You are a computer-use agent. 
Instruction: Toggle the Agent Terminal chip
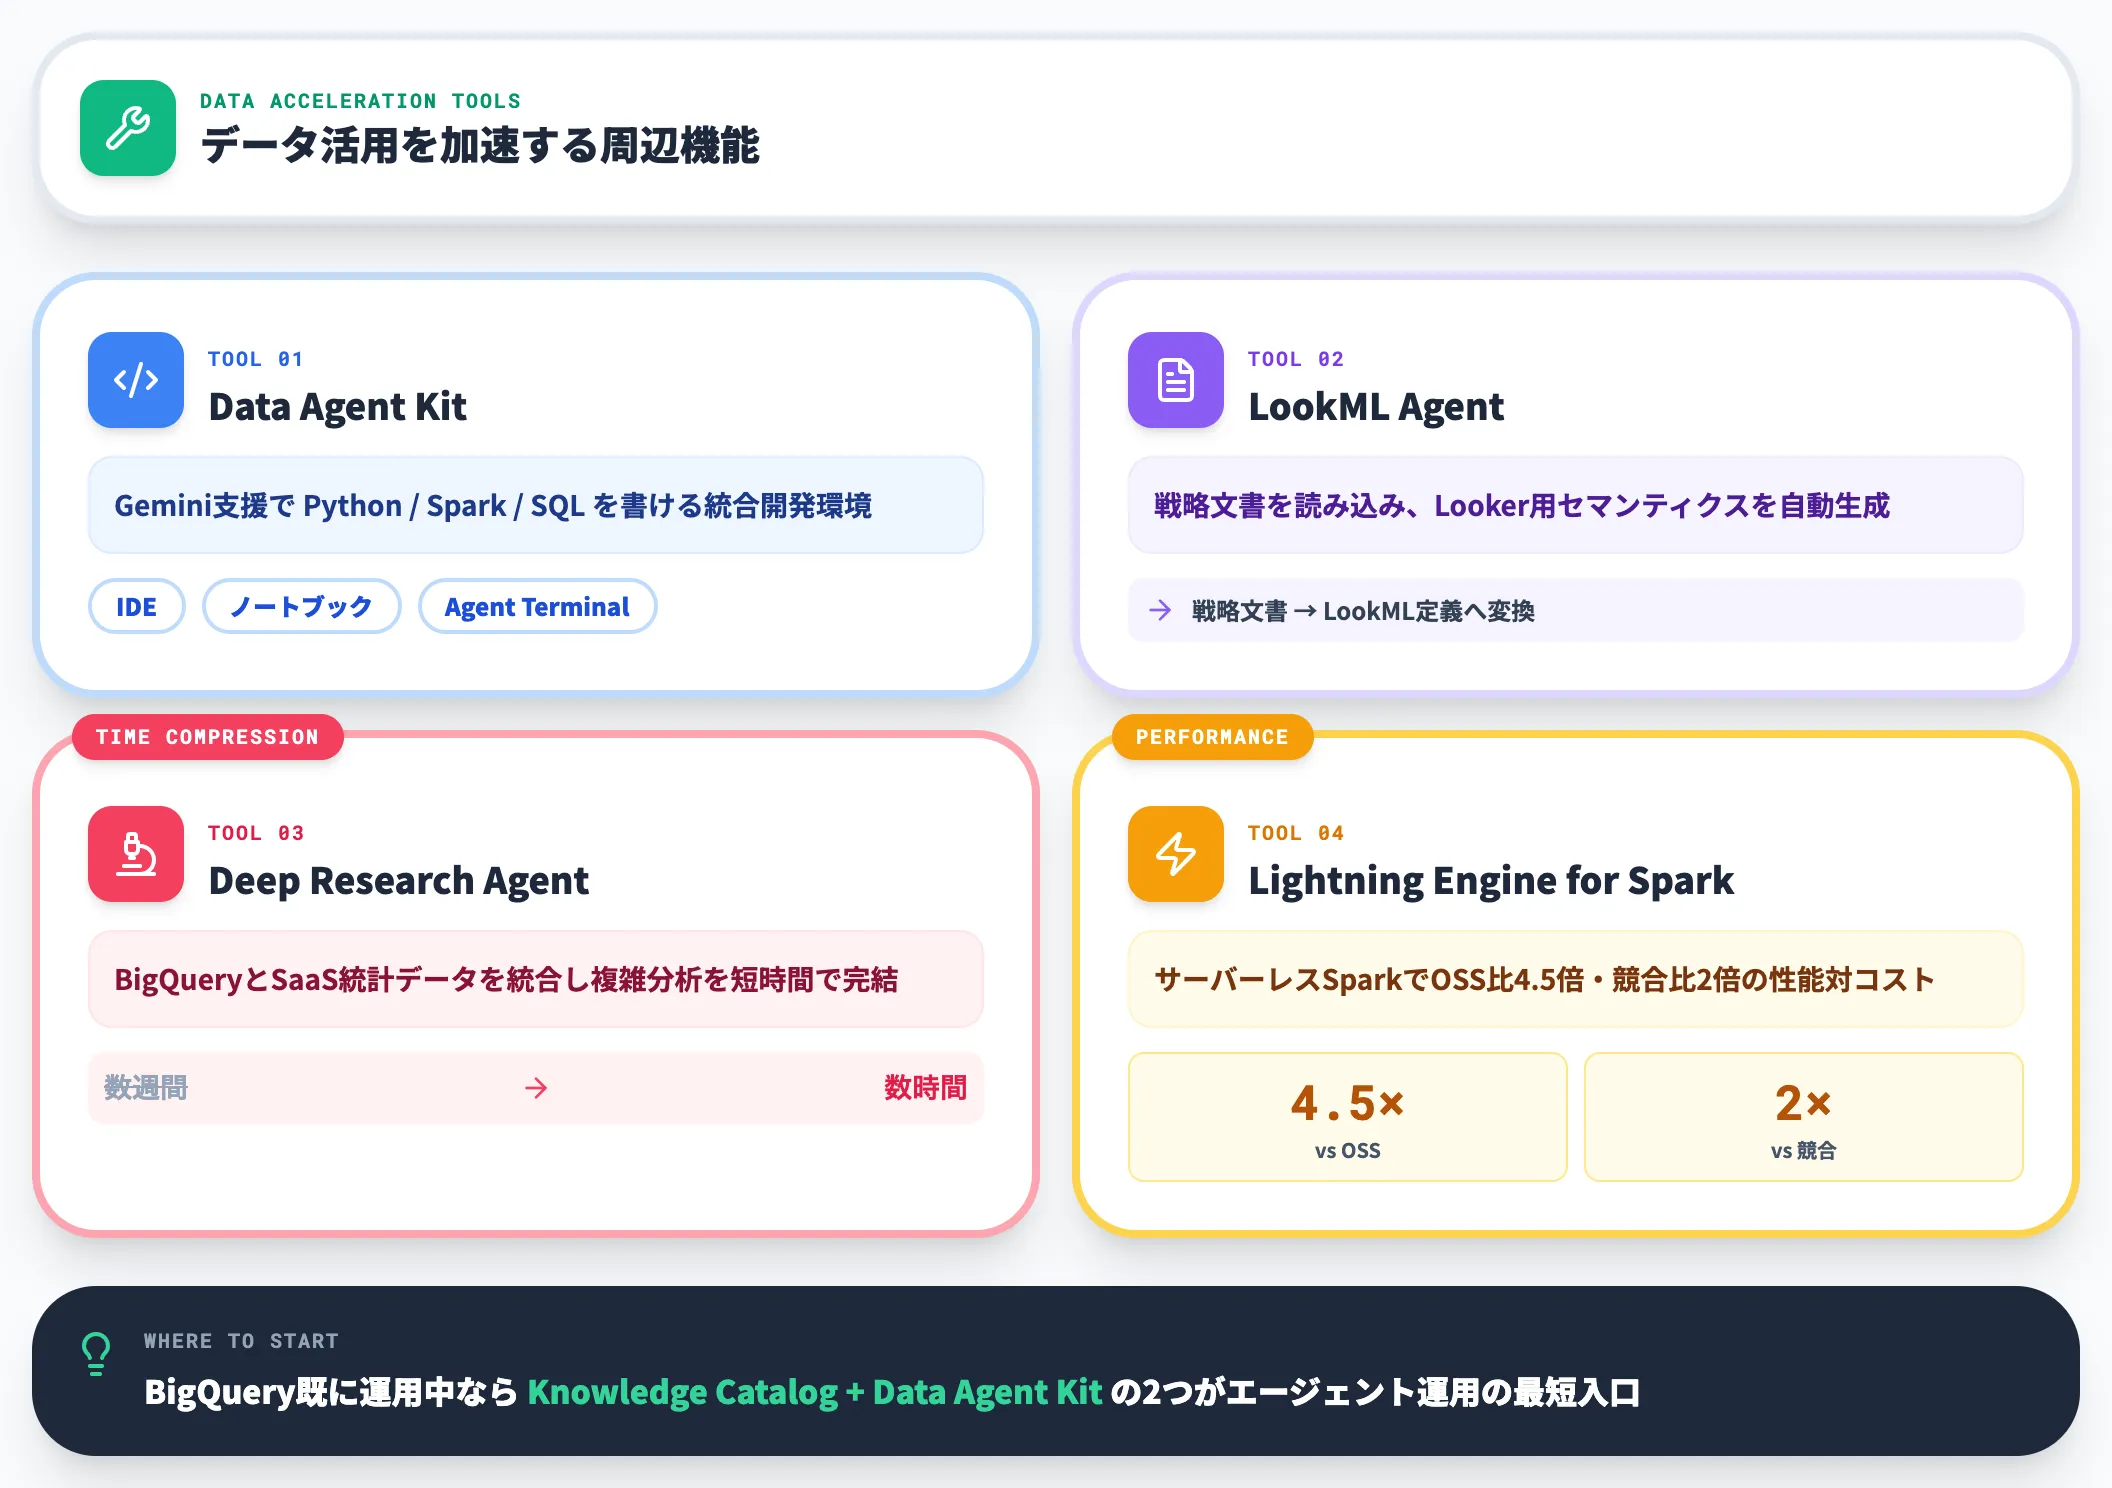coord(537,606)
